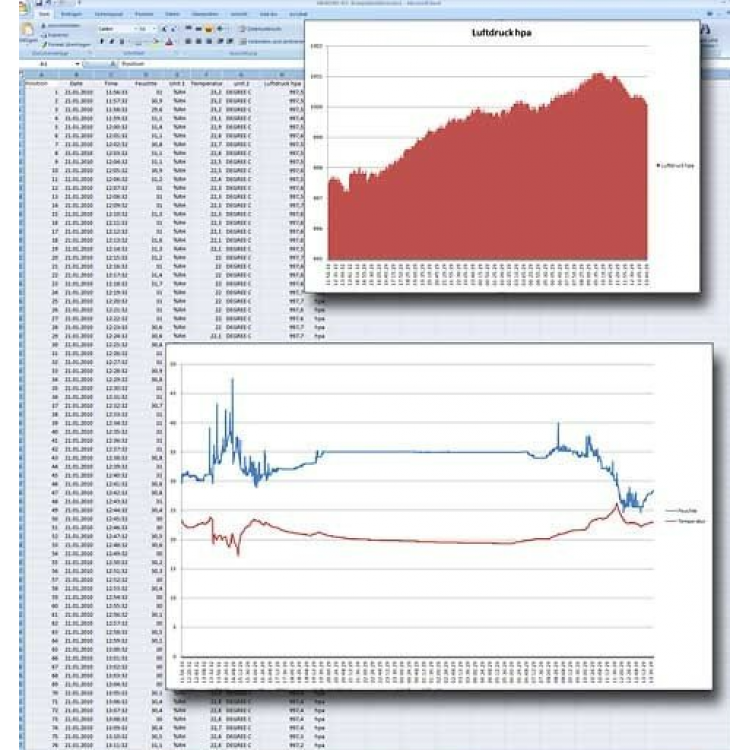Open the Ansicht ribbon tab
The height and width of the screenshot is (750, 750).
click(239, 14)
